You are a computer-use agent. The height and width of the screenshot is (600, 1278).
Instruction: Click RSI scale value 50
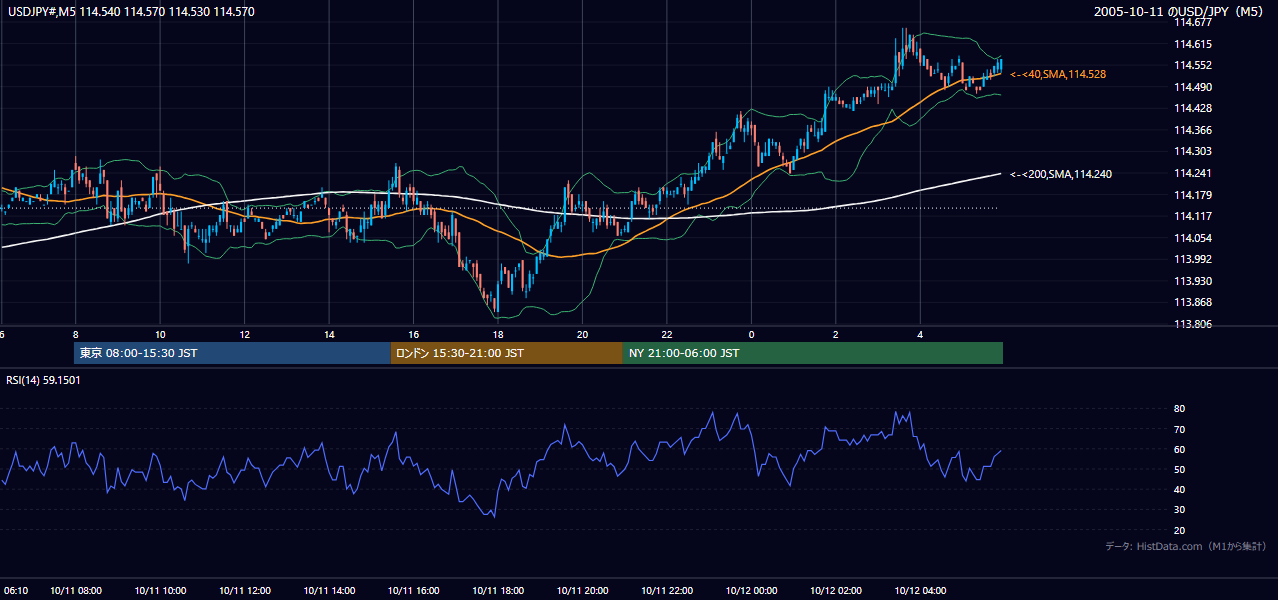click(x=1179, y=469)
